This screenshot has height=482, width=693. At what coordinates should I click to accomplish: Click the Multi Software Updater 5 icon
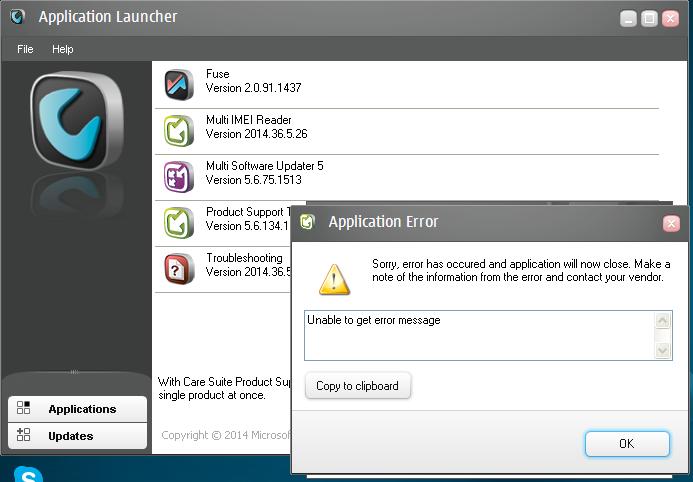179,176
